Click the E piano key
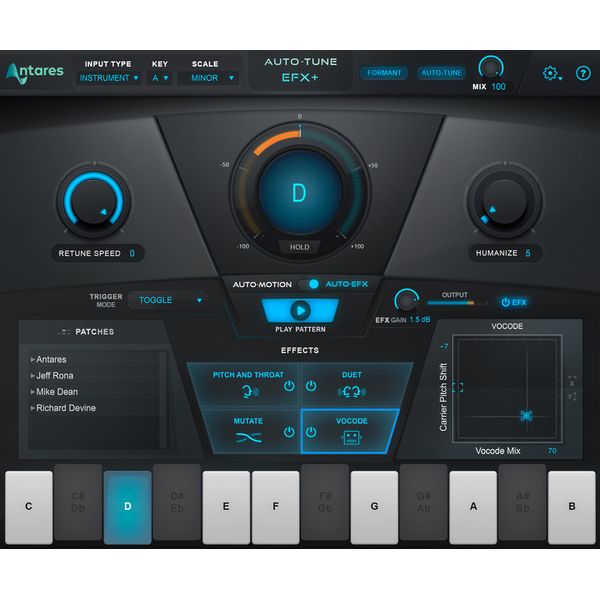The height and width of the screenshot is (600, 600). coord(226,507)
